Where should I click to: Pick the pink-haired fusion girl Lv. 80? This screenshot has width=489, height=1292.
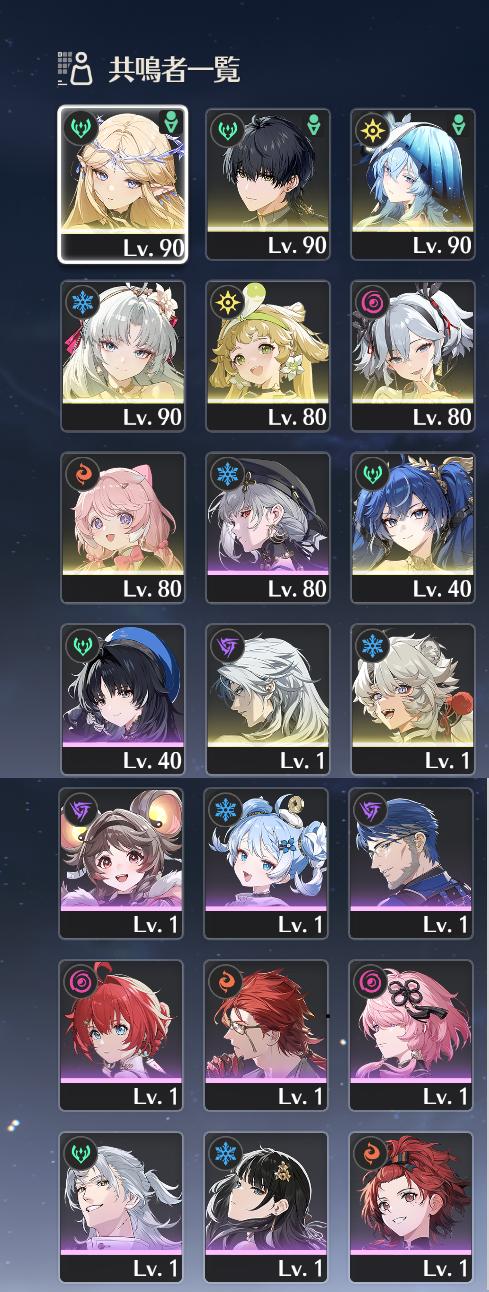tap(123, 528)
